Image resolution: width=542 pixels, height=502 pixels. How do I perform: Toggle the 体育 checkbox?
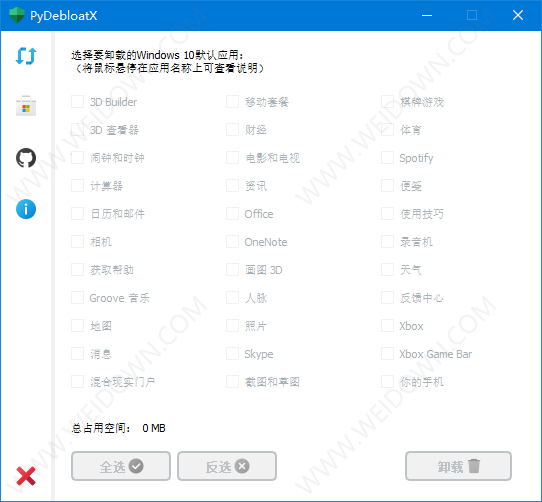coord(387,130)
